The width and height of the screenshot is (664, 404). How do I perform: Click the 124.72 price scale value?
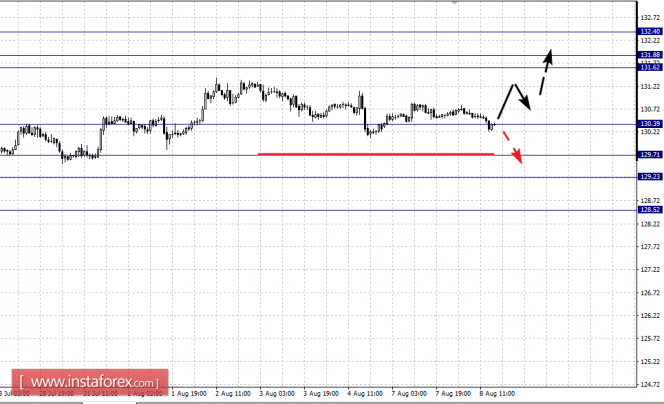(649, 384)
